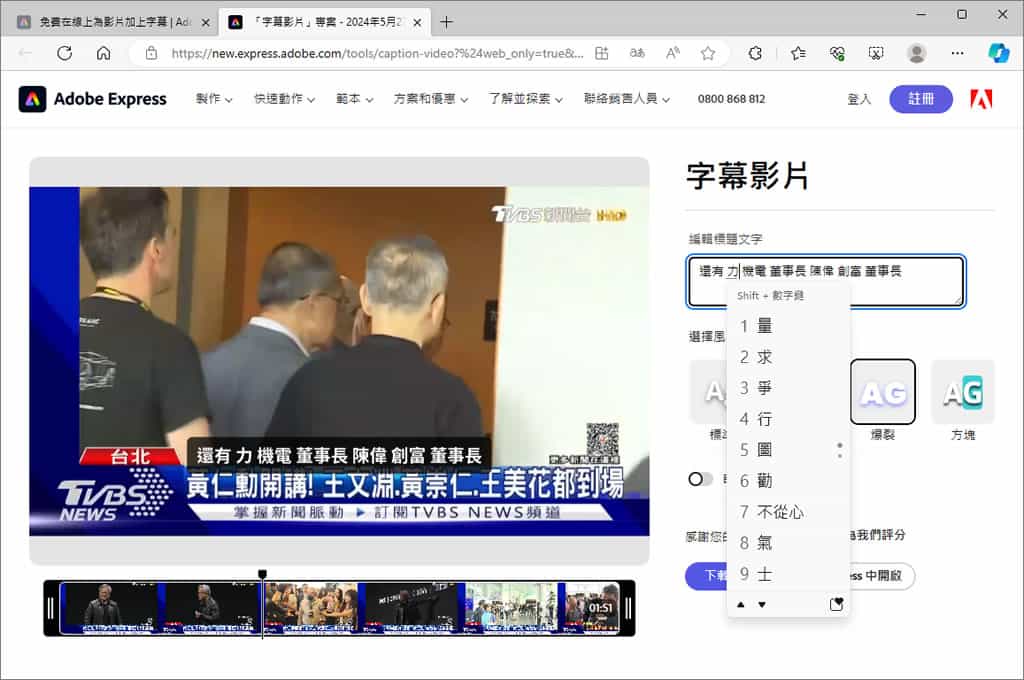This screenshot has width=1024, height=680.
Task: Go to previous IME candidate page arrow
Action: pos(741,605)
